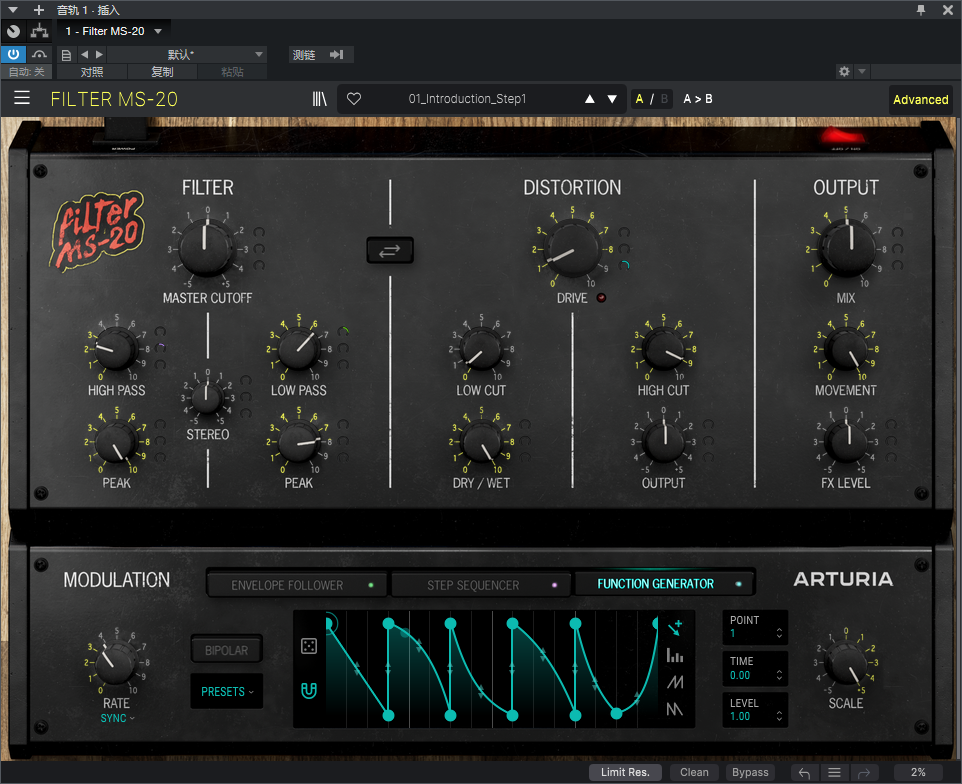Click the 01_Introduction_Step1 preset name

click(x=468, y=99)
